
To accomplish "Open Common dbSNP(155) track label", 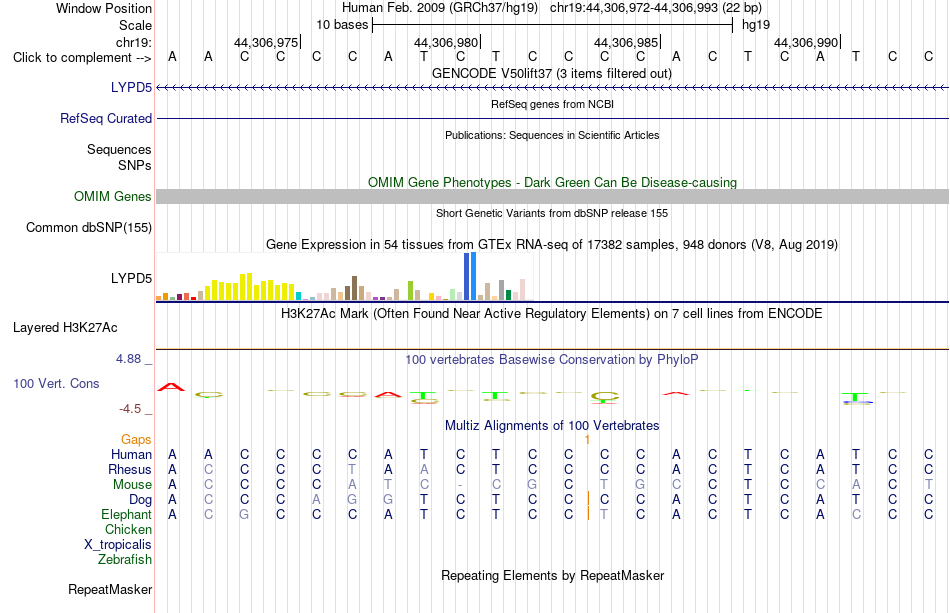I will click(89, 227).
